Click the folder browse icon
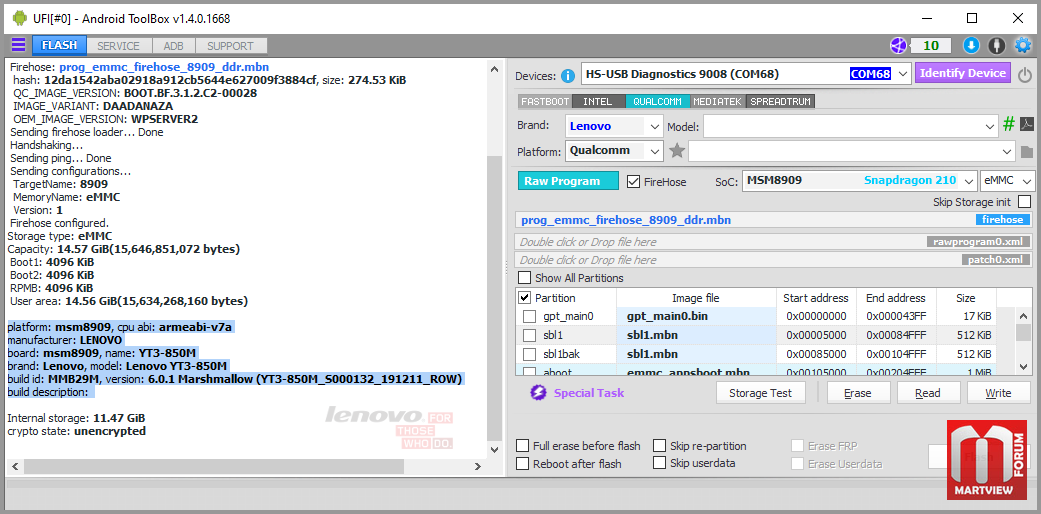Viewport: 1041px width, 514px height. pyautogui.click(x=1027, y=152)
